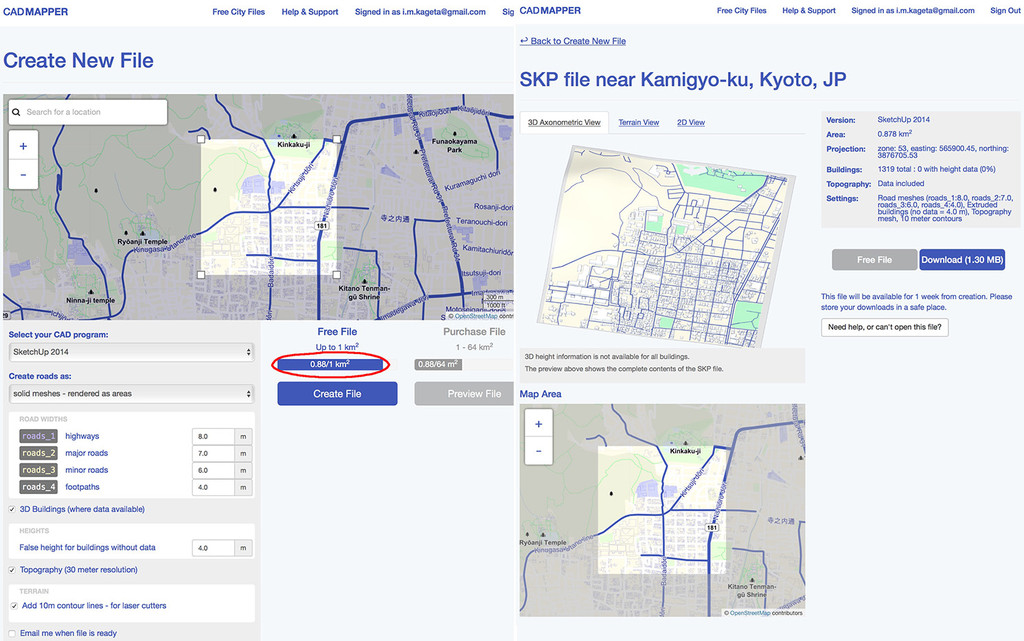Zoom out on Map Area preview map
This screenshot has height=641, width=1024.
(539, 451)
